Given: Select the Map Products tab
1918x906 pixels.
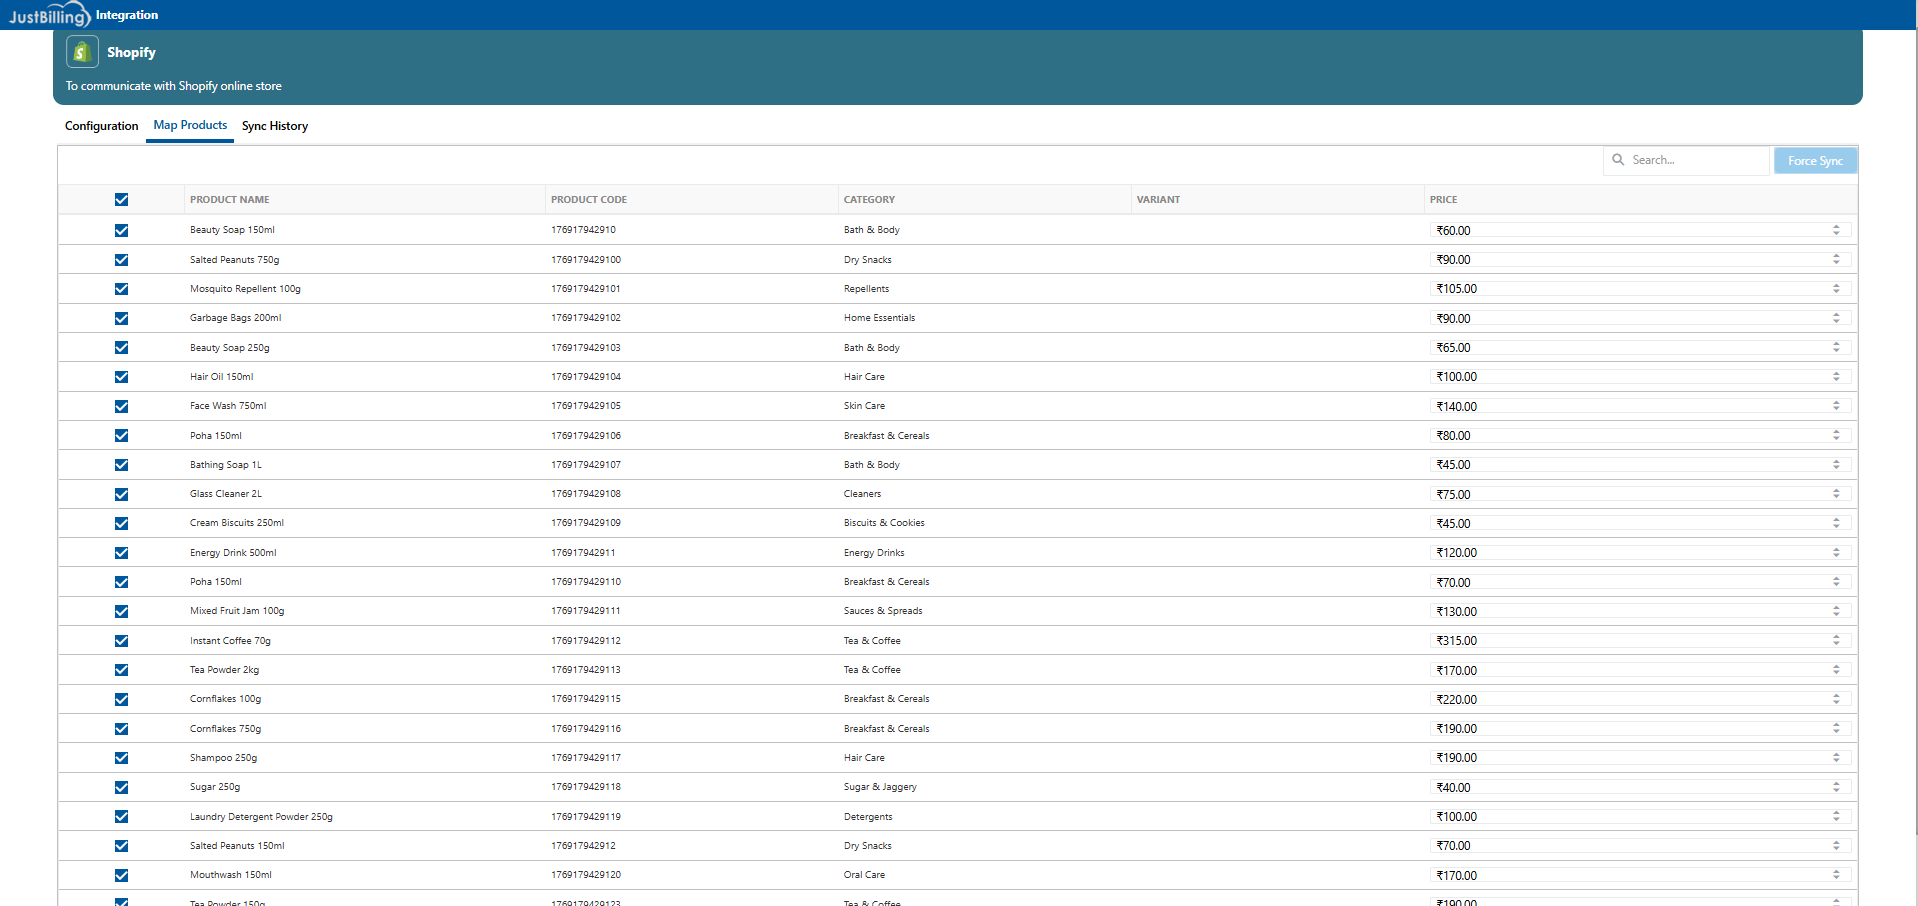Looking at the screenshot, I should tap(190, 126).
